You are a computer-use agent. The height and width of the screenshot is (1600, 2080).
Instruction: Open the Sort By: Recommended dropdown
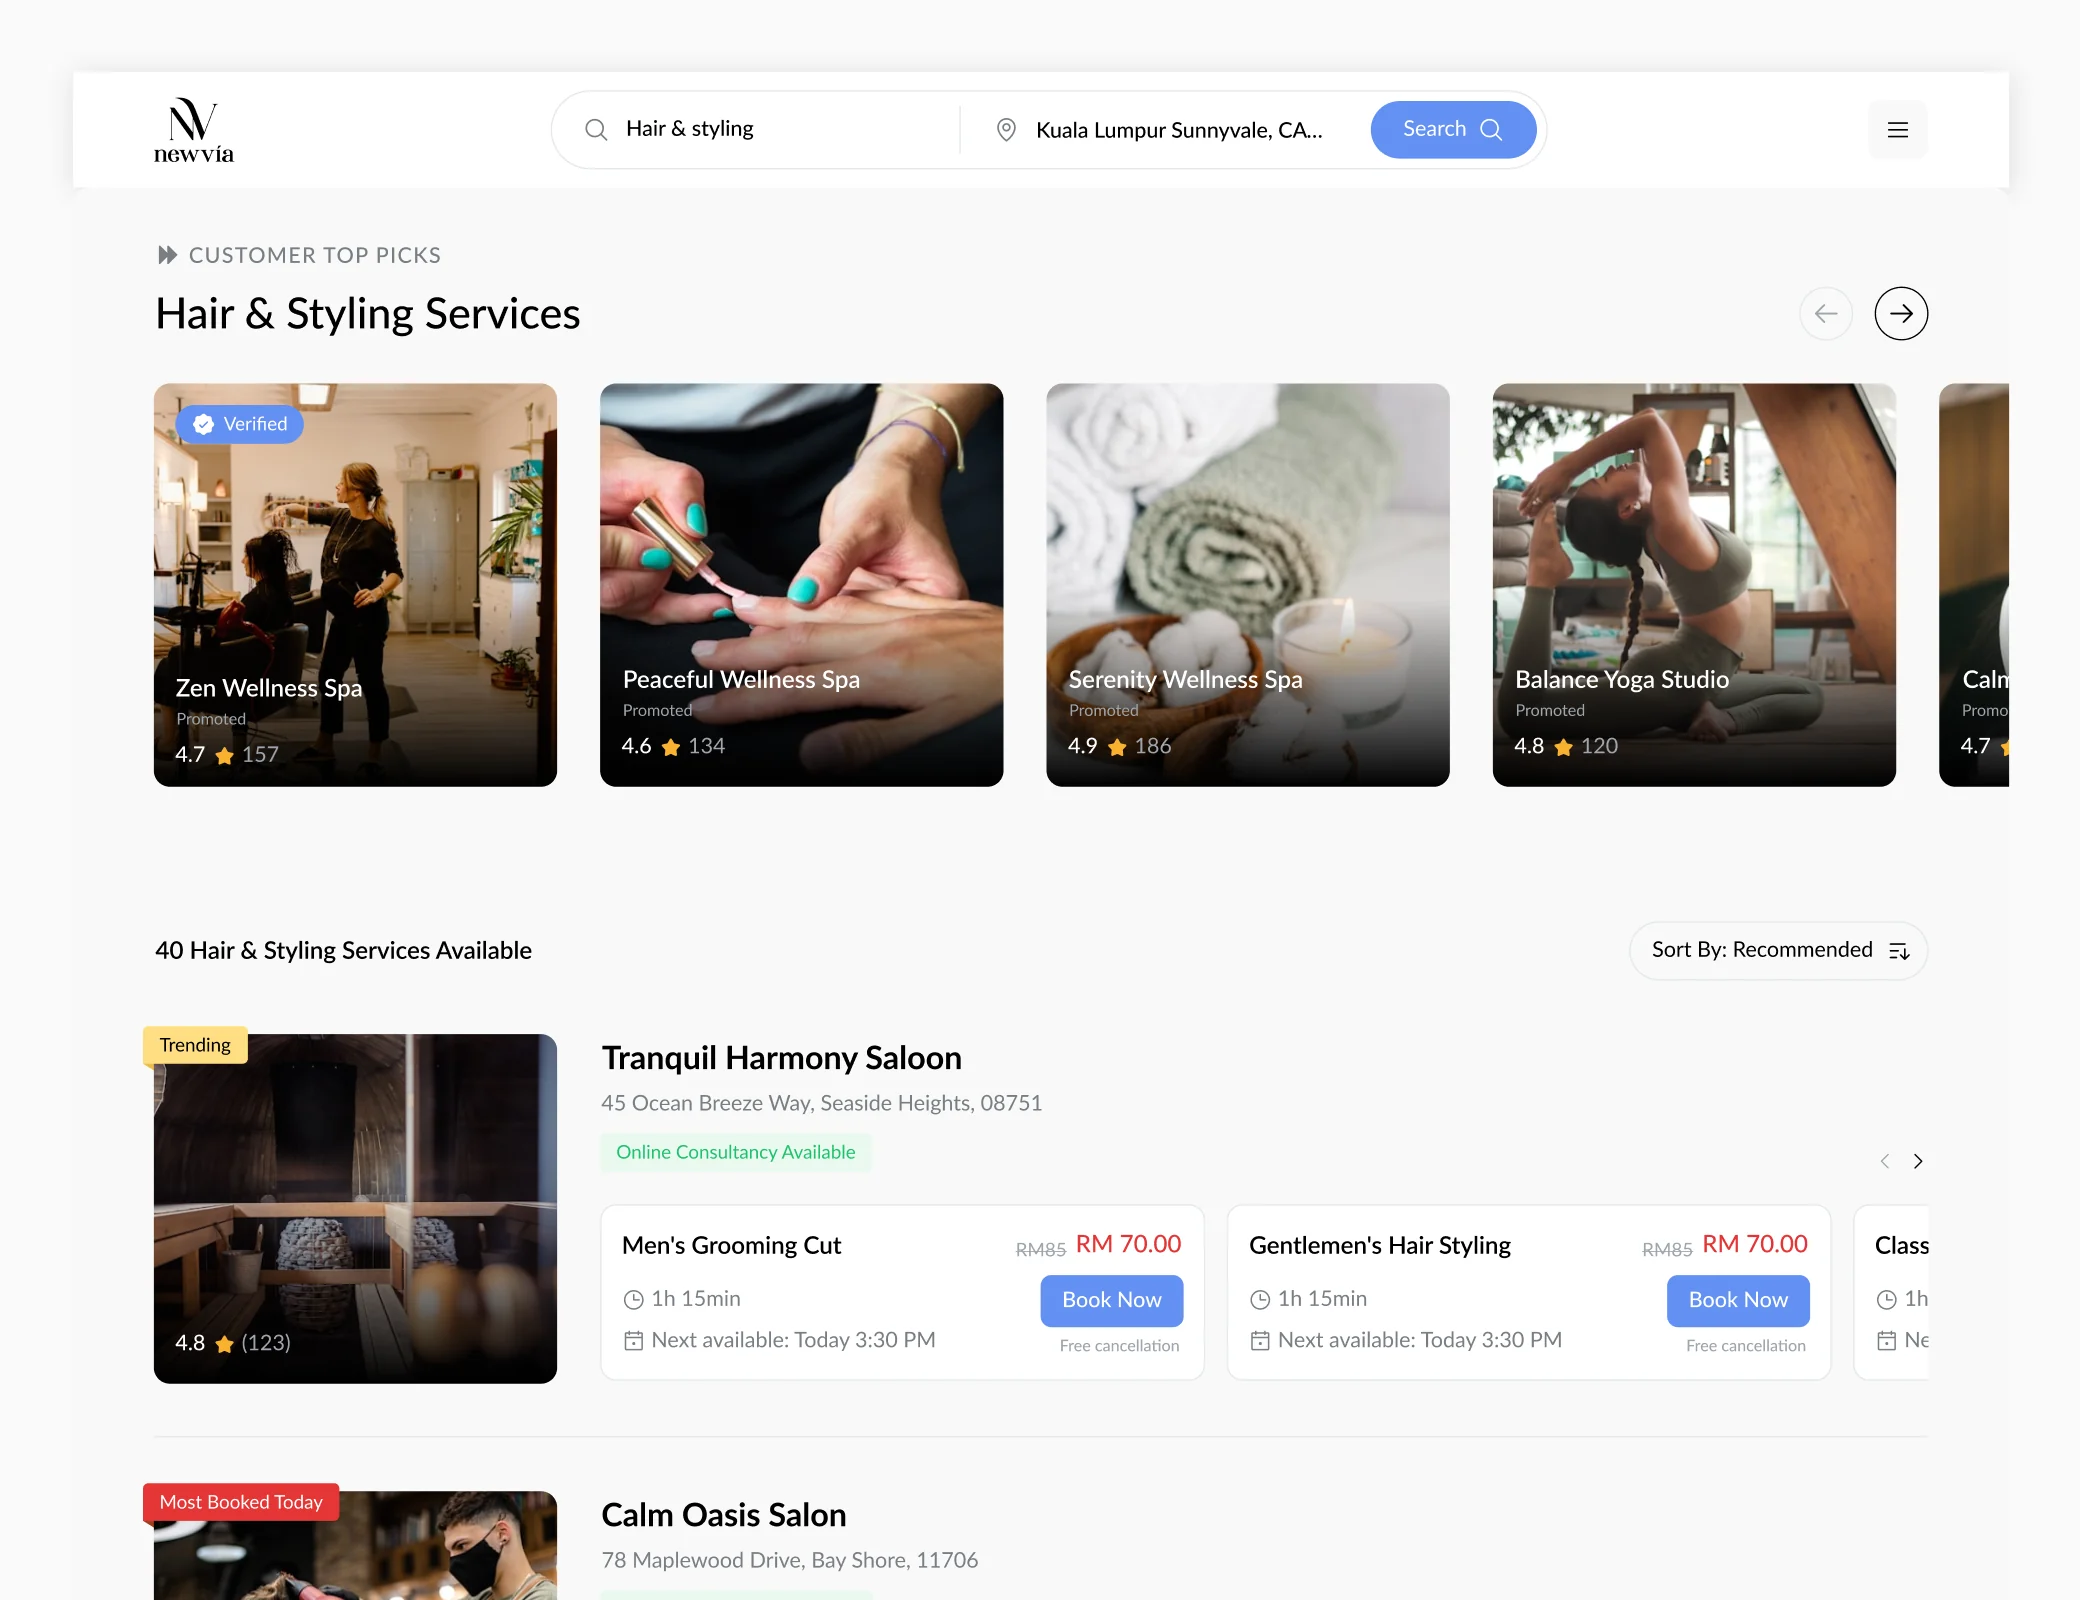pos(1778,950)
